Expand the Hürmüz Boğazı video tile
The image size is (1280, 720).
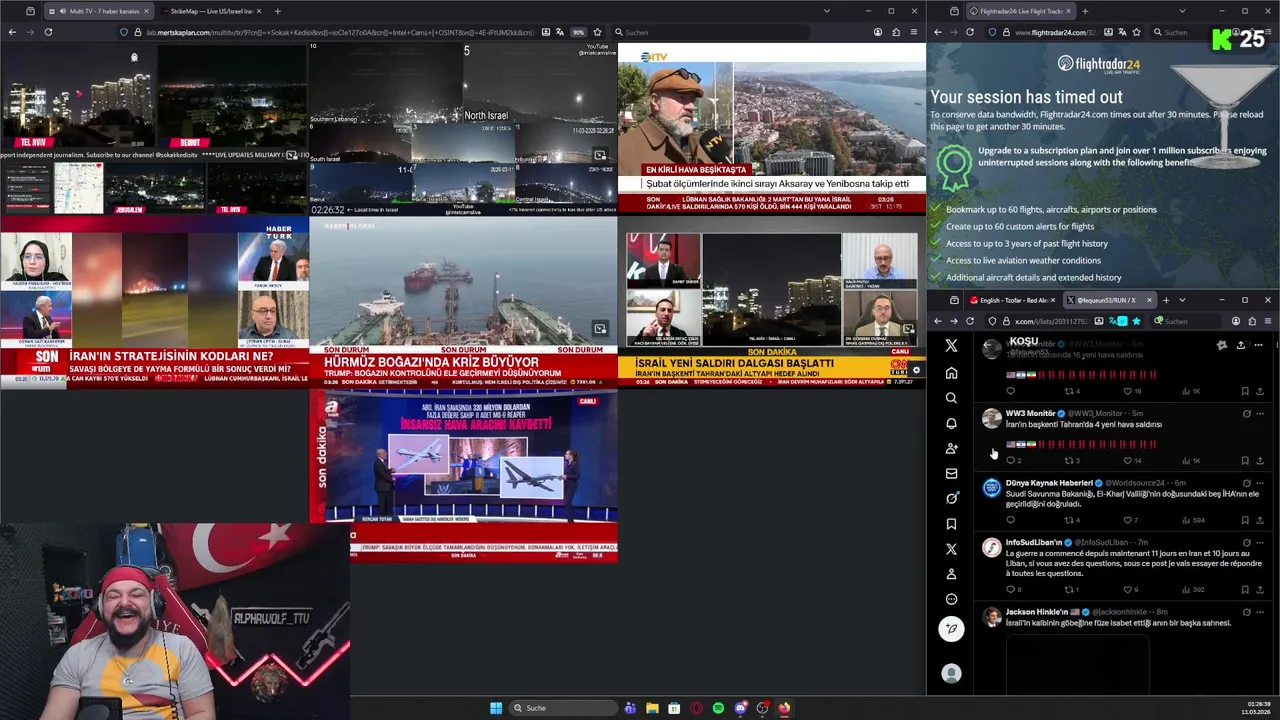(x=600, y=328)
